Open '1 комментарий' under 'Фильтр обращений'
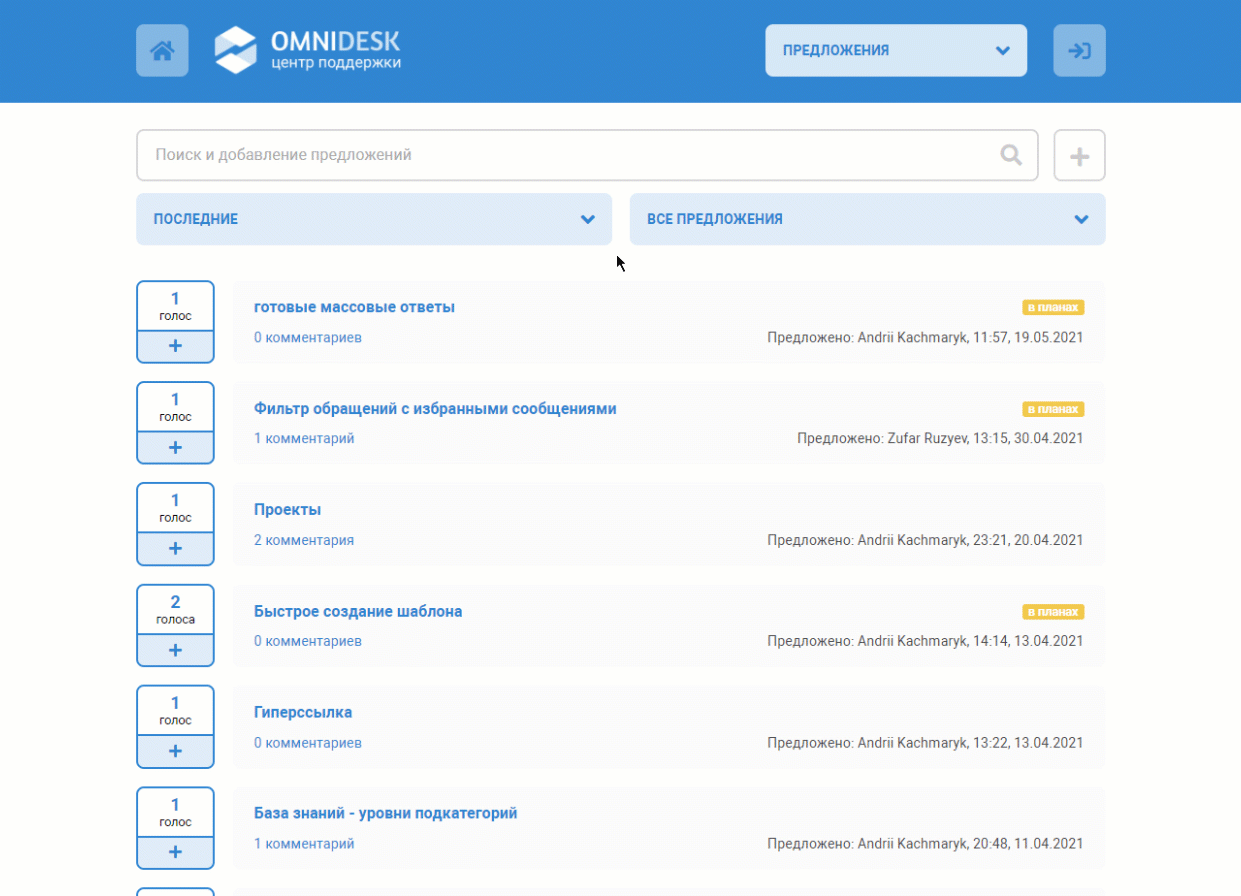This screenshot has width=1241, height=896. 304,438
